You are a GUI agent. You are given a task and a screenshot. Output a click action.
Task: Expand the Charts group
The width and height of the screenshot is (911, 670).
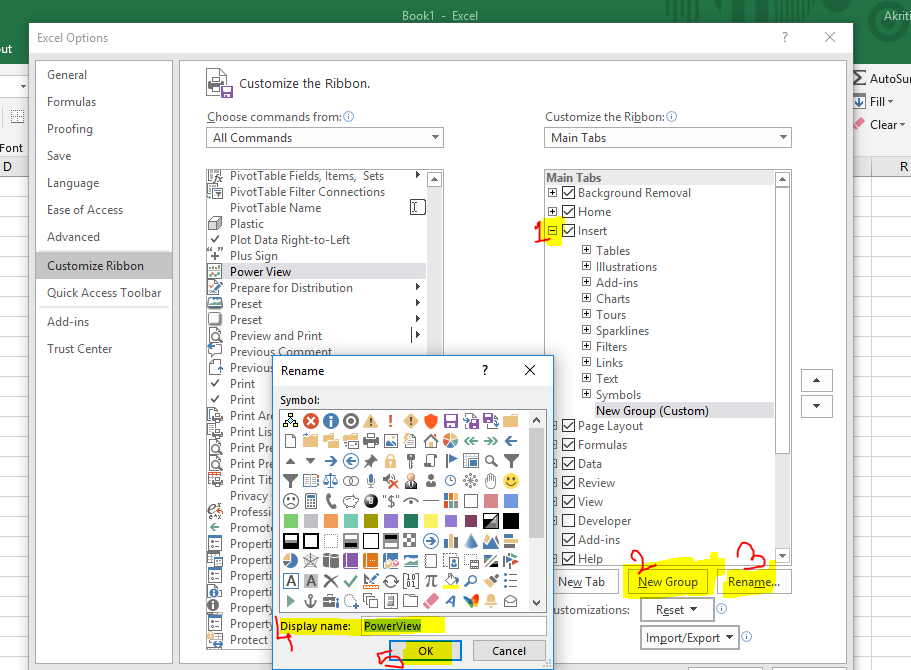pos(587,298)
